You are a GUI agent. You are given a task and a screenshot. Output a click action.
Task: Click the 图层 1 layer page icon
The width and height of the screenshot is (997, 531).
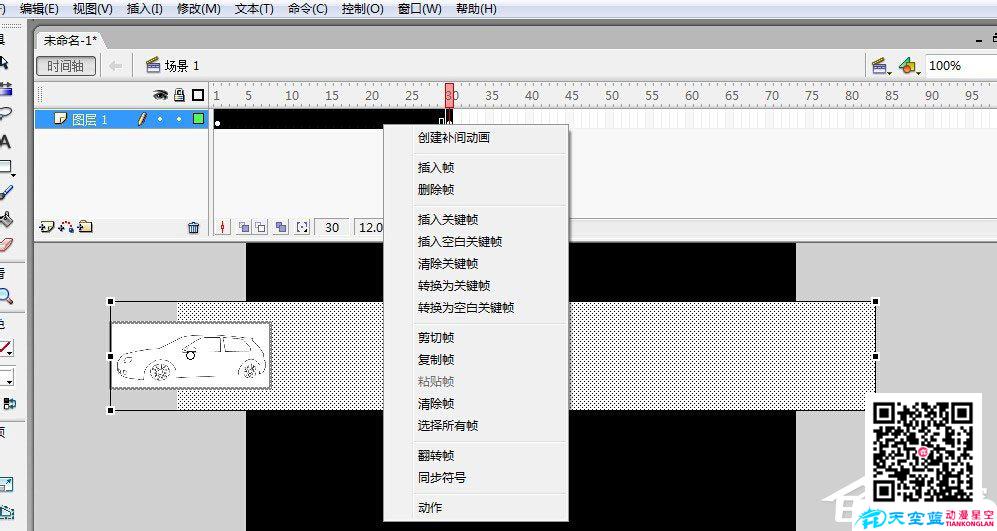(60, 119)
